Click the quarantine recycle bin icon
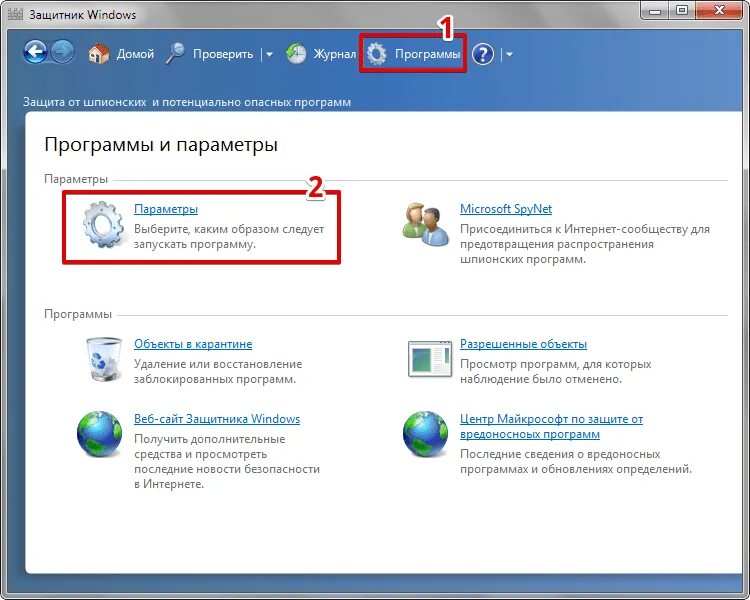 tap(103, 359)
